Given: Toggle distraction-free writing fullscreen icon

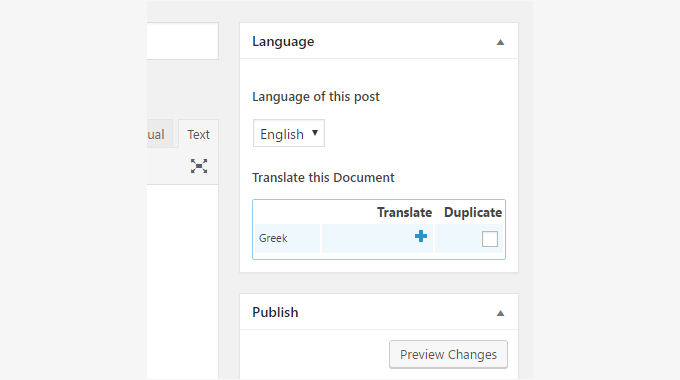Looking at the screenshot, I should coord(199,166).
